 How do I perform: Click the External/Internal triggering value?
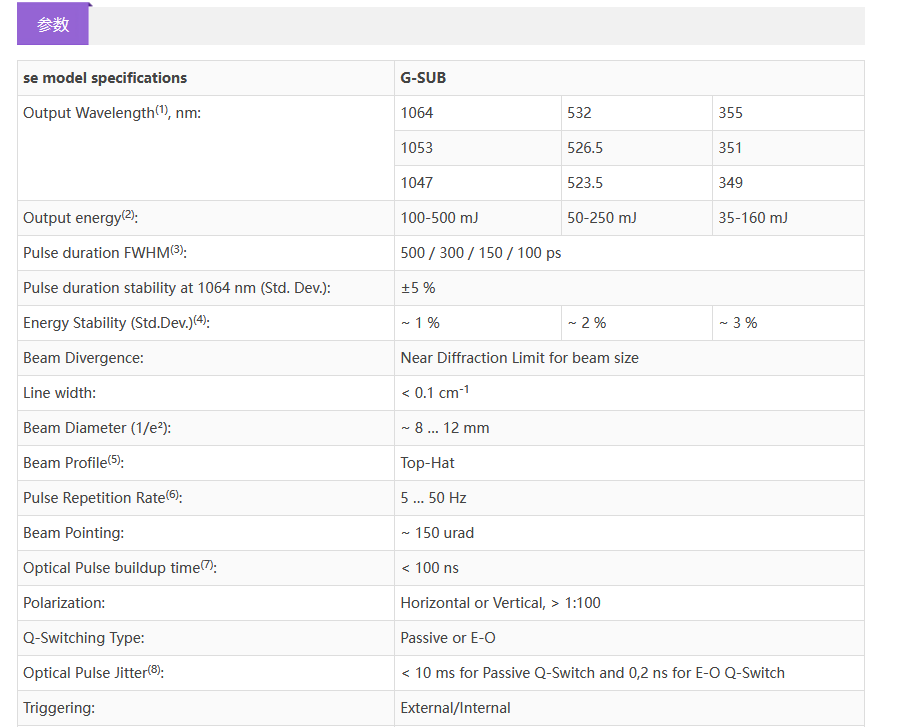coord(455,708)
